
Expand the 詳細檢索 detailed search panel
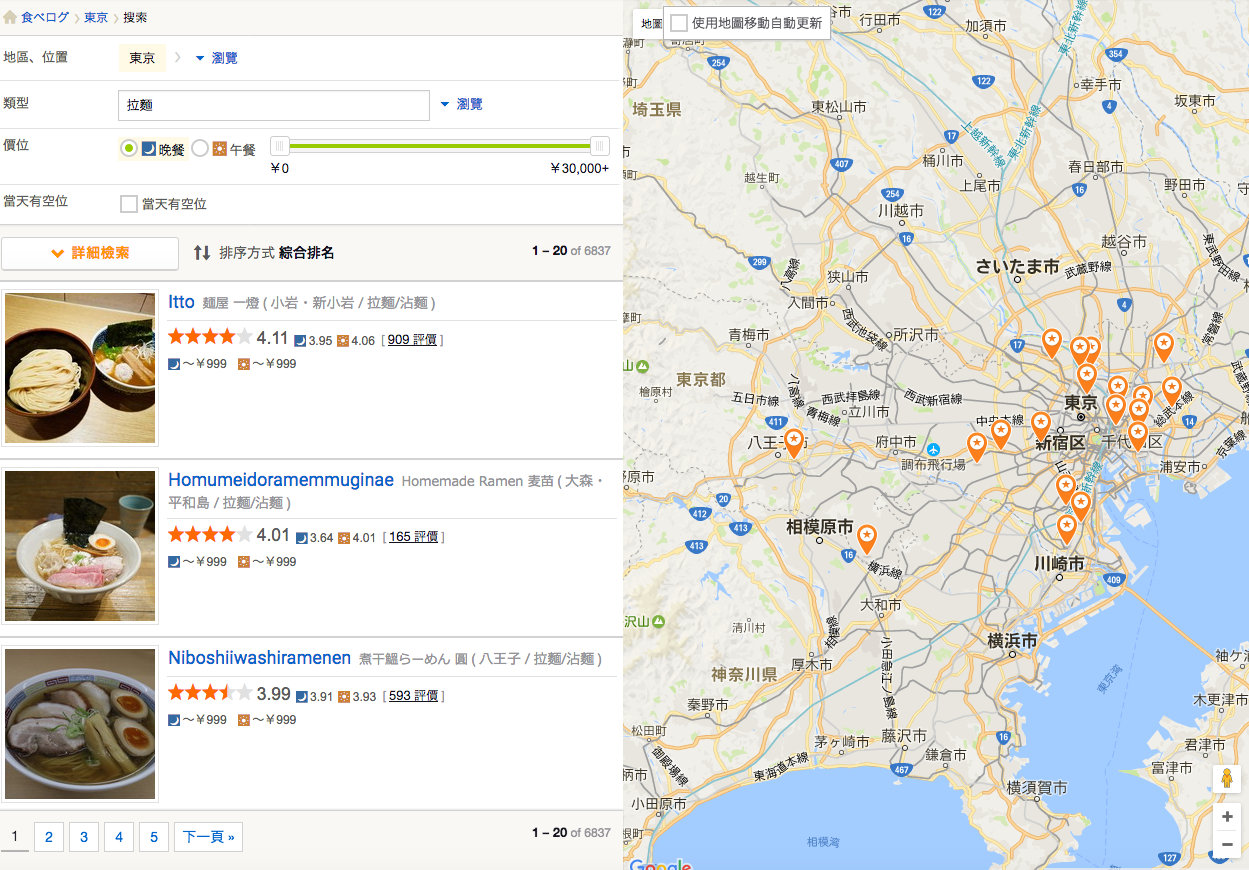point(90,253)
